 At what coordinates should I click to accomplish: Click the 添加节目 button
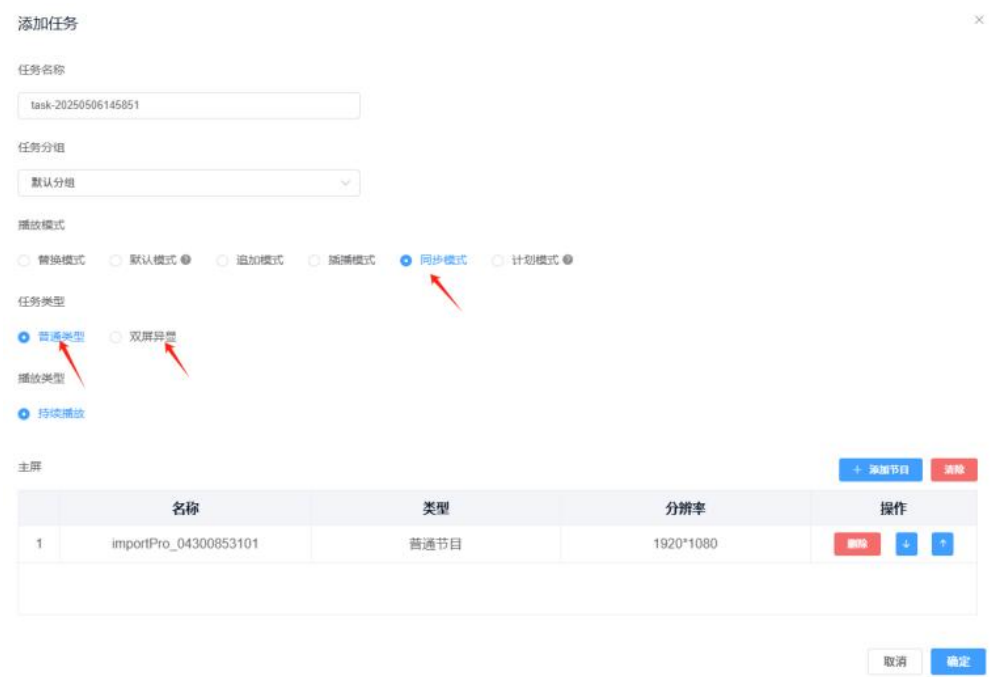(880, 469)
